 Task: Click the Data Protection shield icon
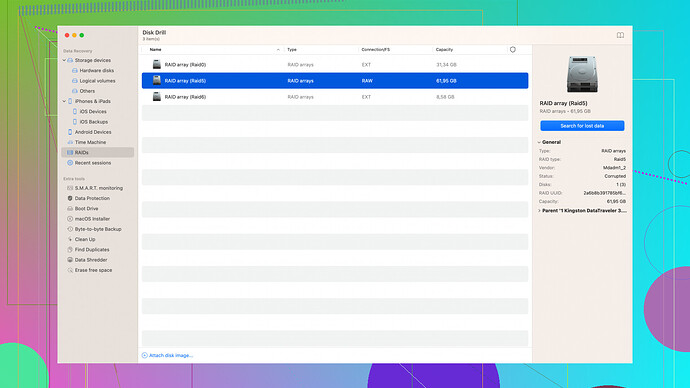point(70,198)
